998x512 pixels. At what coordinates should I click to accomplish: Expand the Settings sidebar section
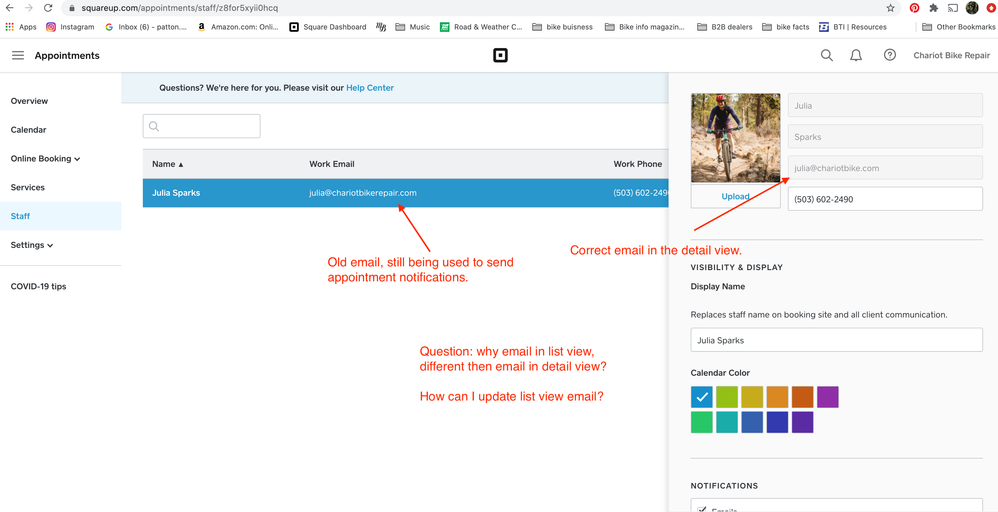[x=32, y=245]
